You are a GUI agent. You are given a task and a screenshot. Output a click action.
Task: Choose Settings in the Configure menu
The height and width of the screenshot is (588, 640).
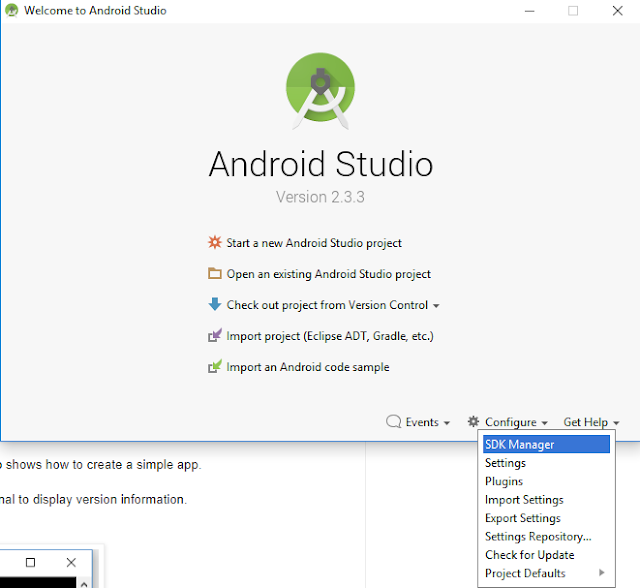pyautogui.click(x=546, y=463)
